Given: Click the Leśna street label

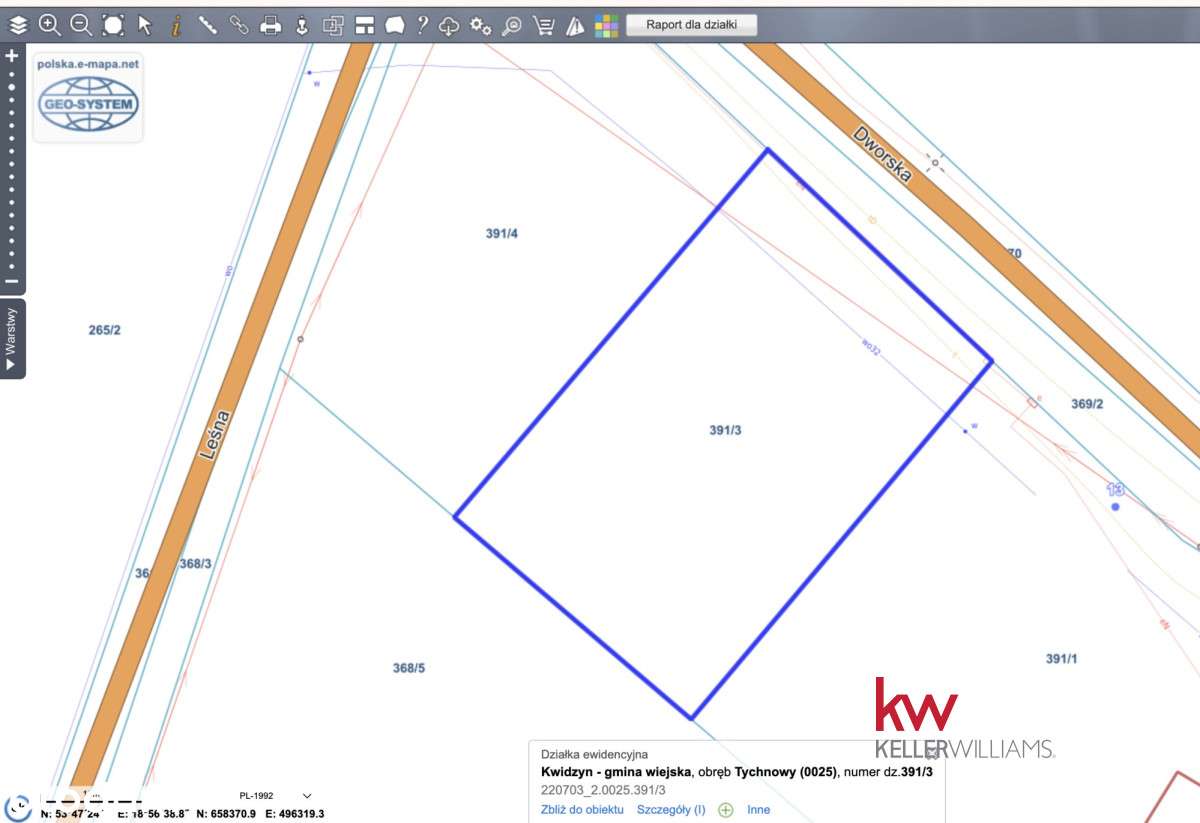Looking at the screenshot, I should coord(215,435).
